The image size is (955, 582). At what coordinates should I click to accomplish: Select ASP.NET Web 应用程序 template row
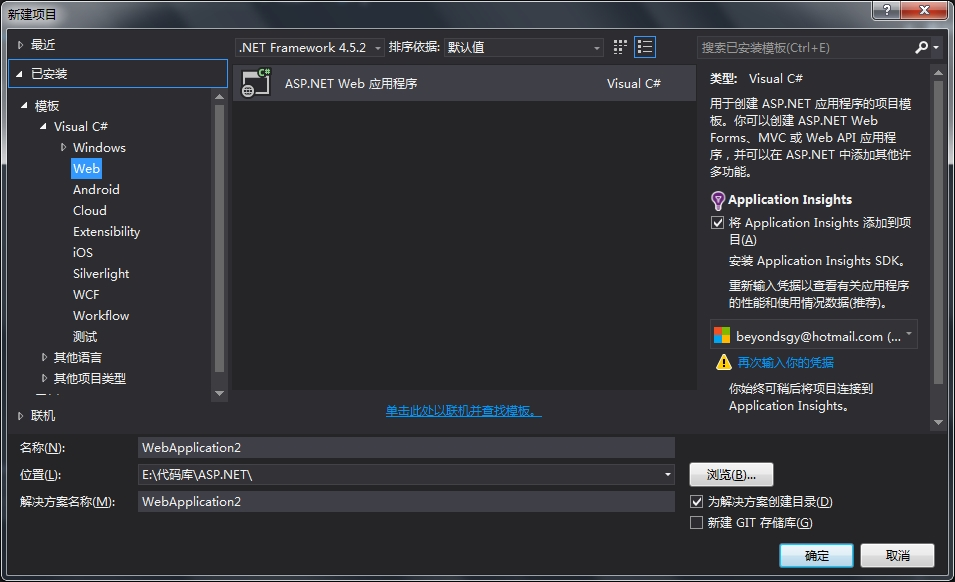tap(464, 83)
